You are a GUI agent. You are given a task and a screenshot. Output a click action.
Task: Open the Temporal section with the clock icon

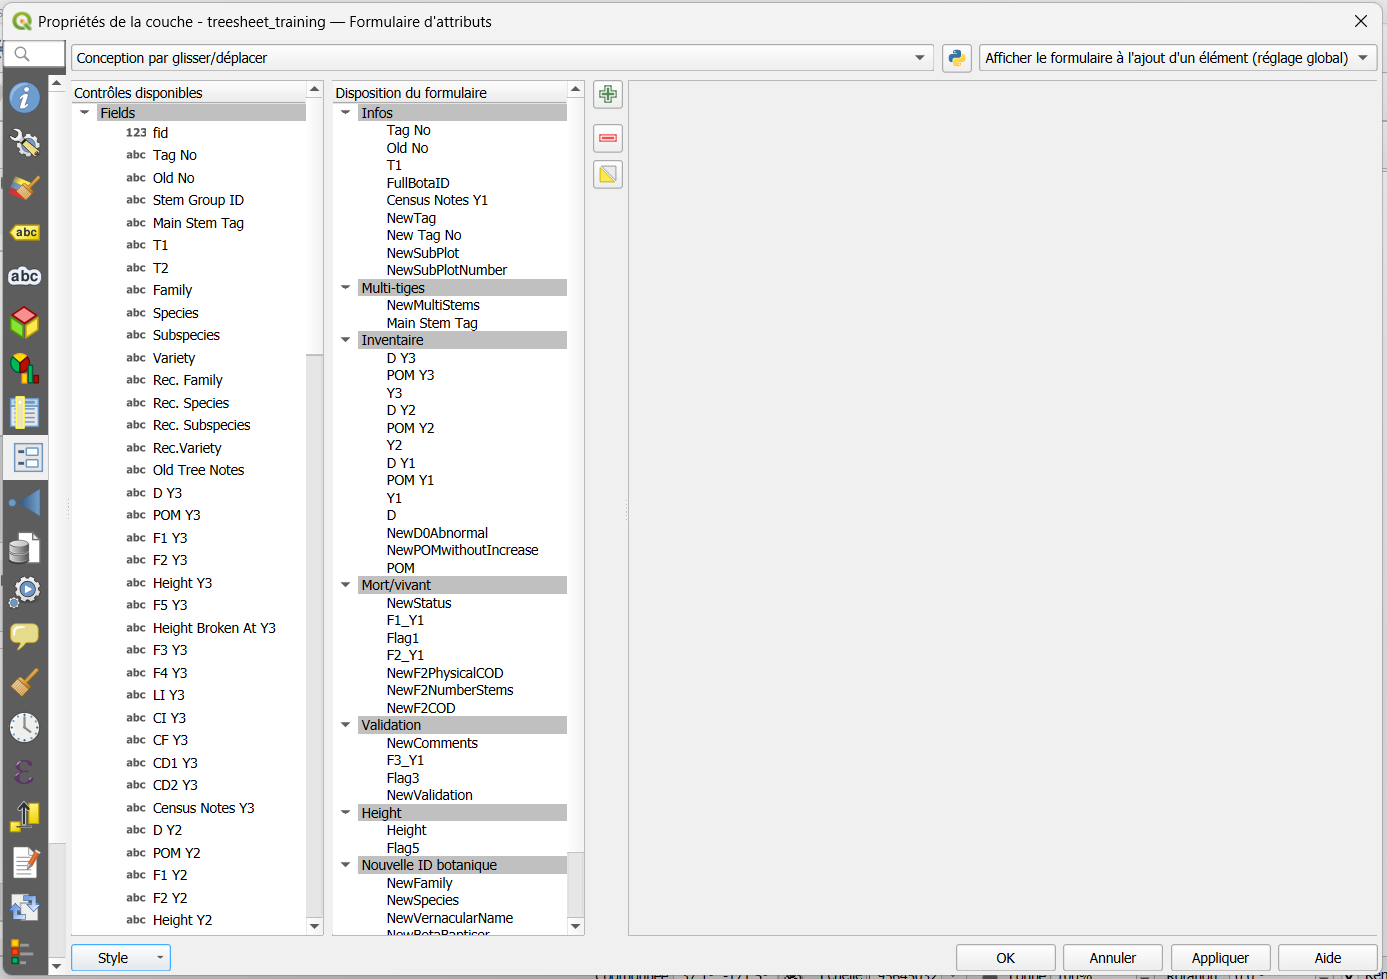(x=25, y=727)
